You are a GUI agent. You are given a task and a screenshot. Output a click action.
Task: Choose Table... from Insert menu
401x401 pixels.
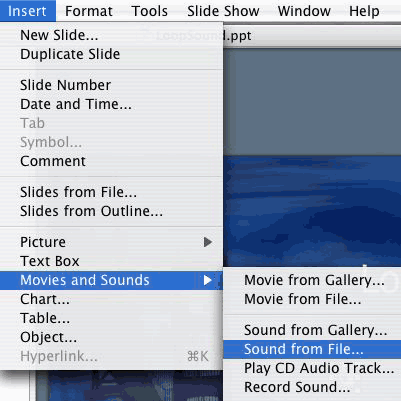(111, 318)
